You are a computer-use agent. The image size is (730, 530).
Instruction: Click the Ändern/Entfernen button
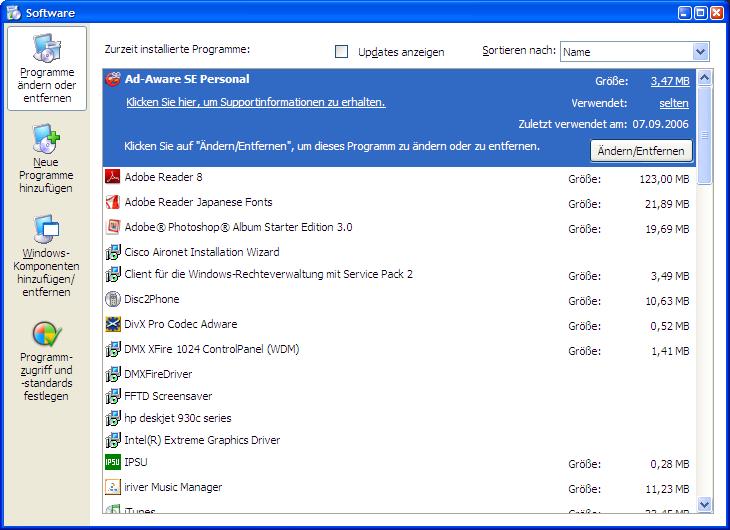[641, 151]
